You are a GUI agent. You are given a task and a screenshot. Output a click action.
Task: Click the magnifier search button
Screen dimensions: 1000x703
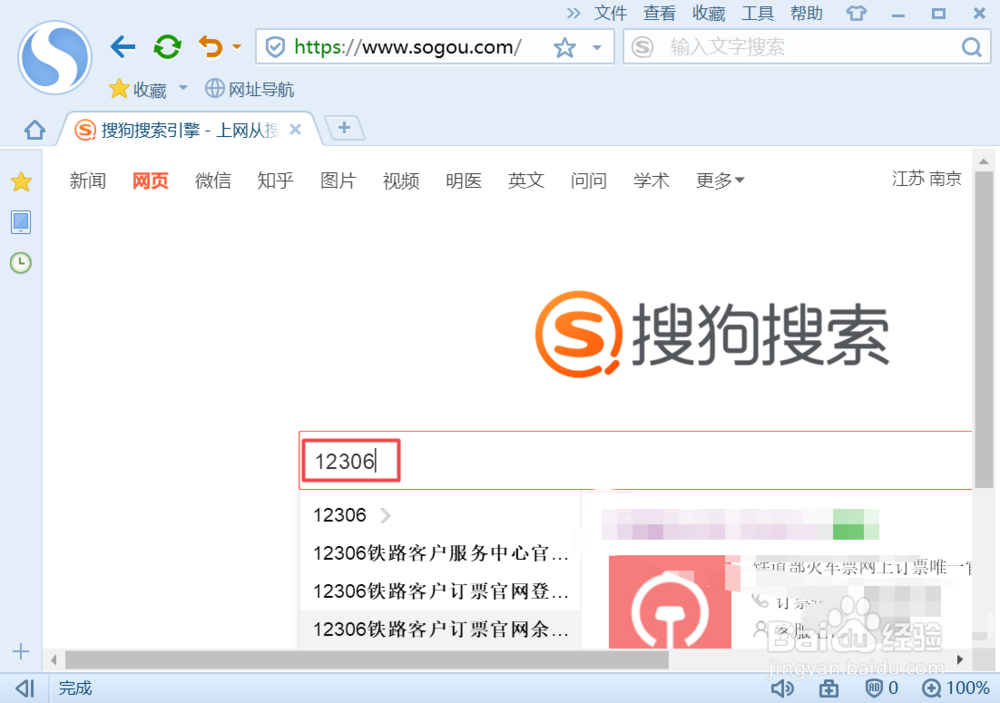[971, 47]
